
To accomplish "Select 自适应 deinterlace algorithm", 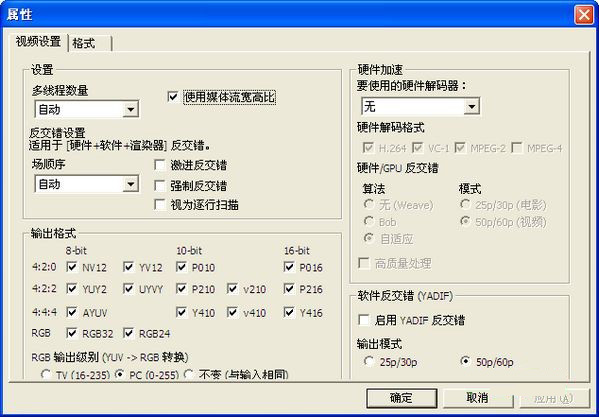I will coord(369,239).
